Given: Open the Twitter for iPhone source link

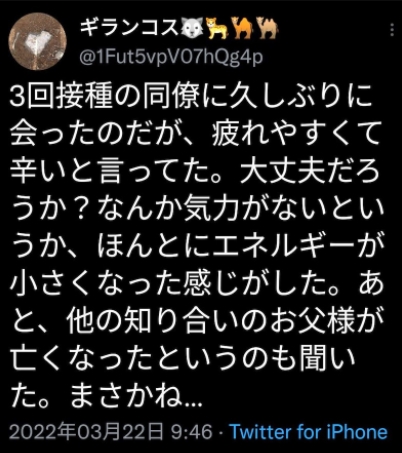Looking at the screenshot, I should tap(308, 432).
